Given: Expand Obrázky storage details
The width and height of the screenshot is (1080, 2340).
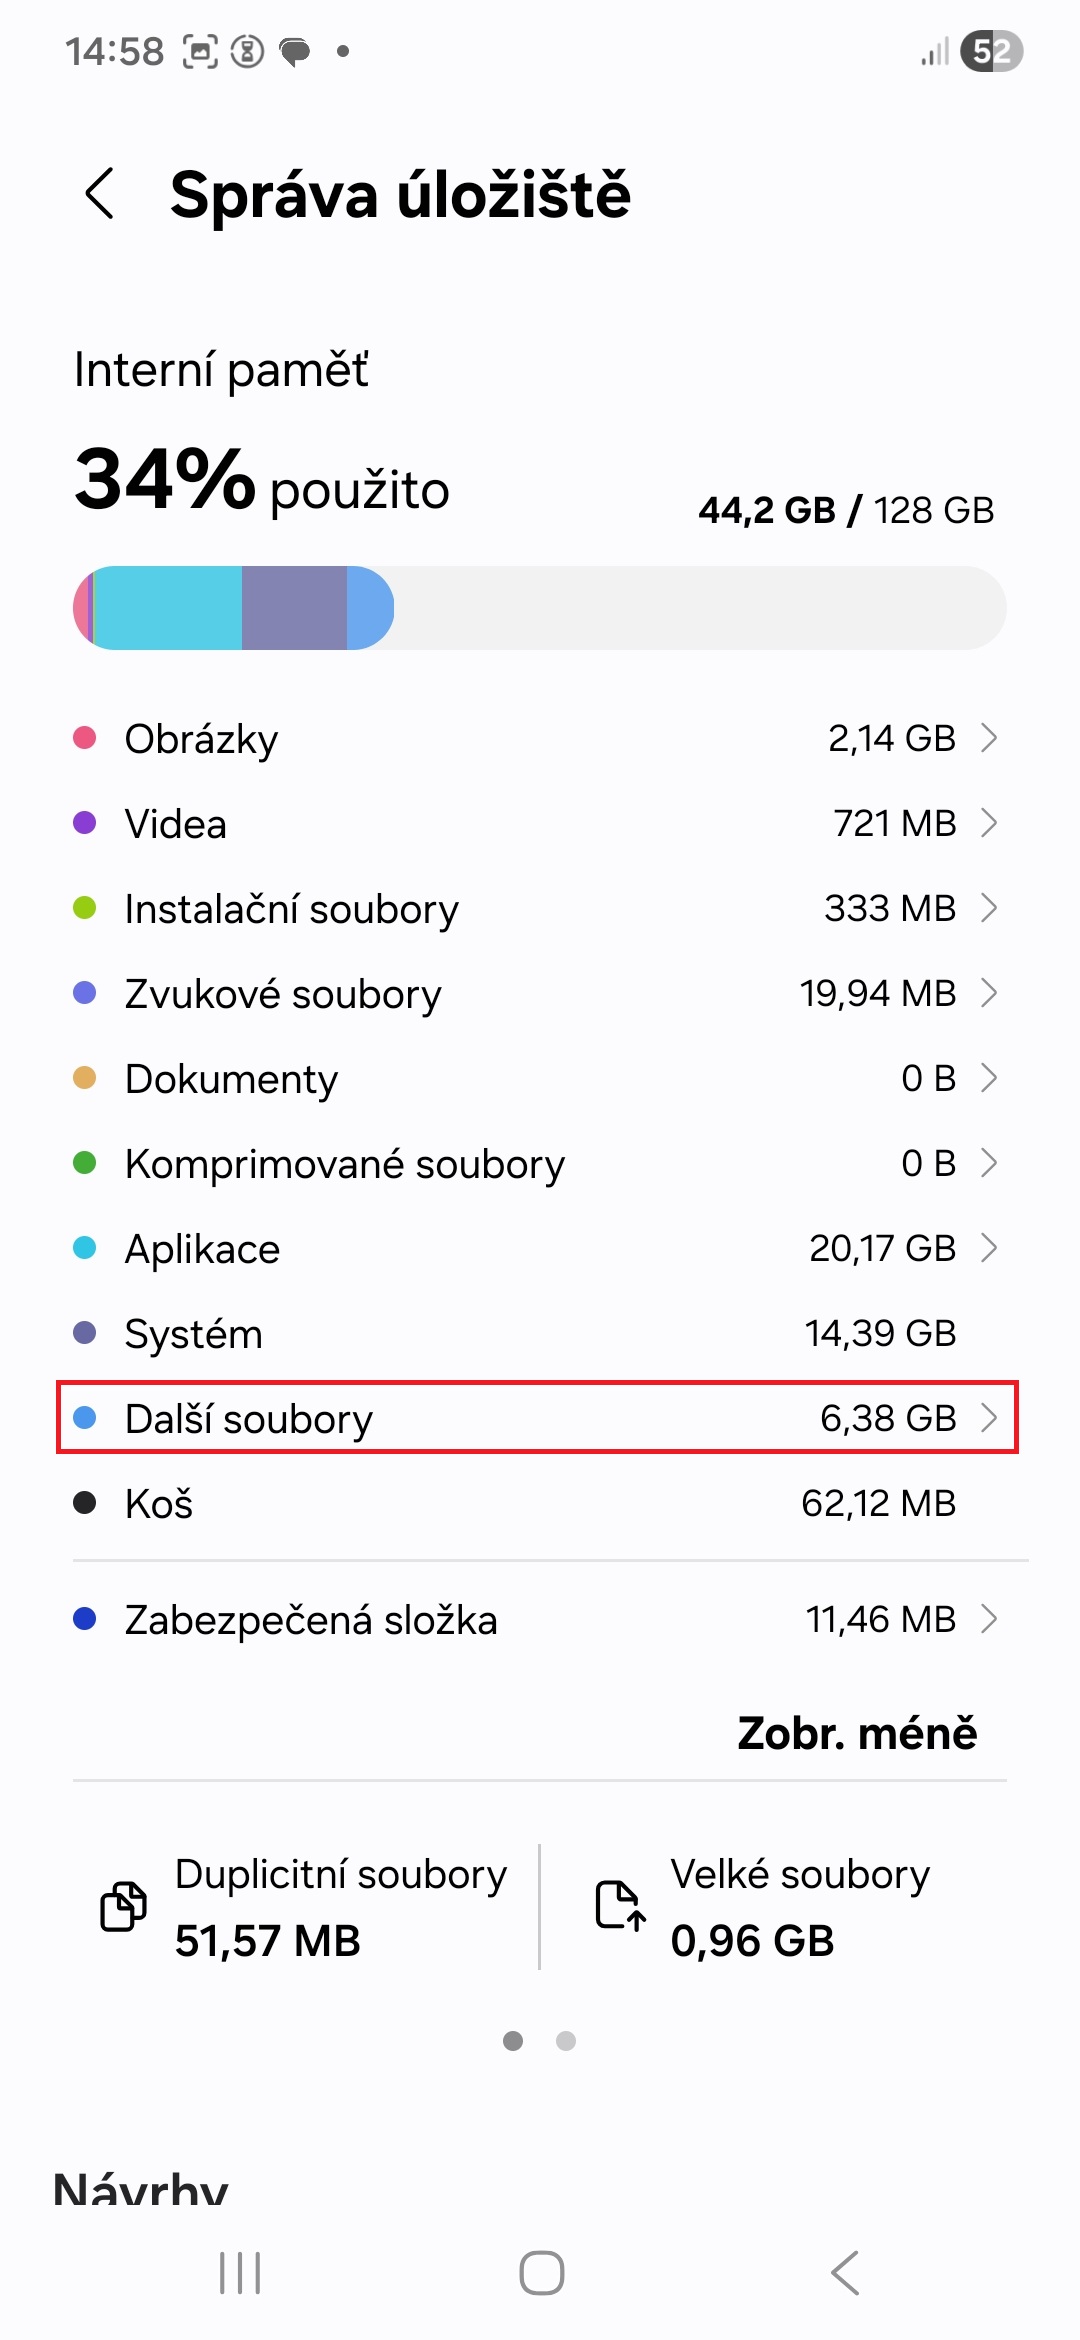Looking at the screenshot, I should click(x=990, y=738).
